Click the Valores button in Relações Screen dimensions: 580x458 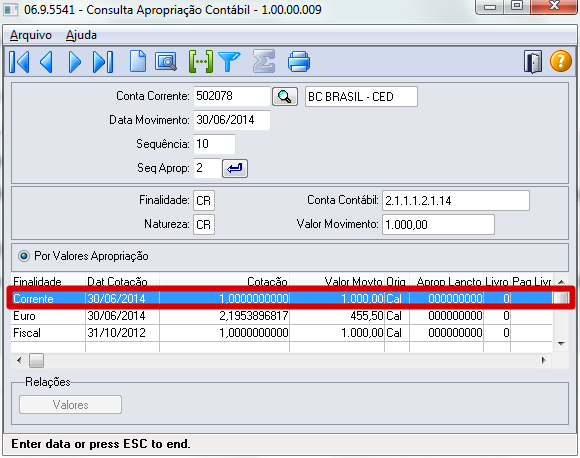(70, 404)
